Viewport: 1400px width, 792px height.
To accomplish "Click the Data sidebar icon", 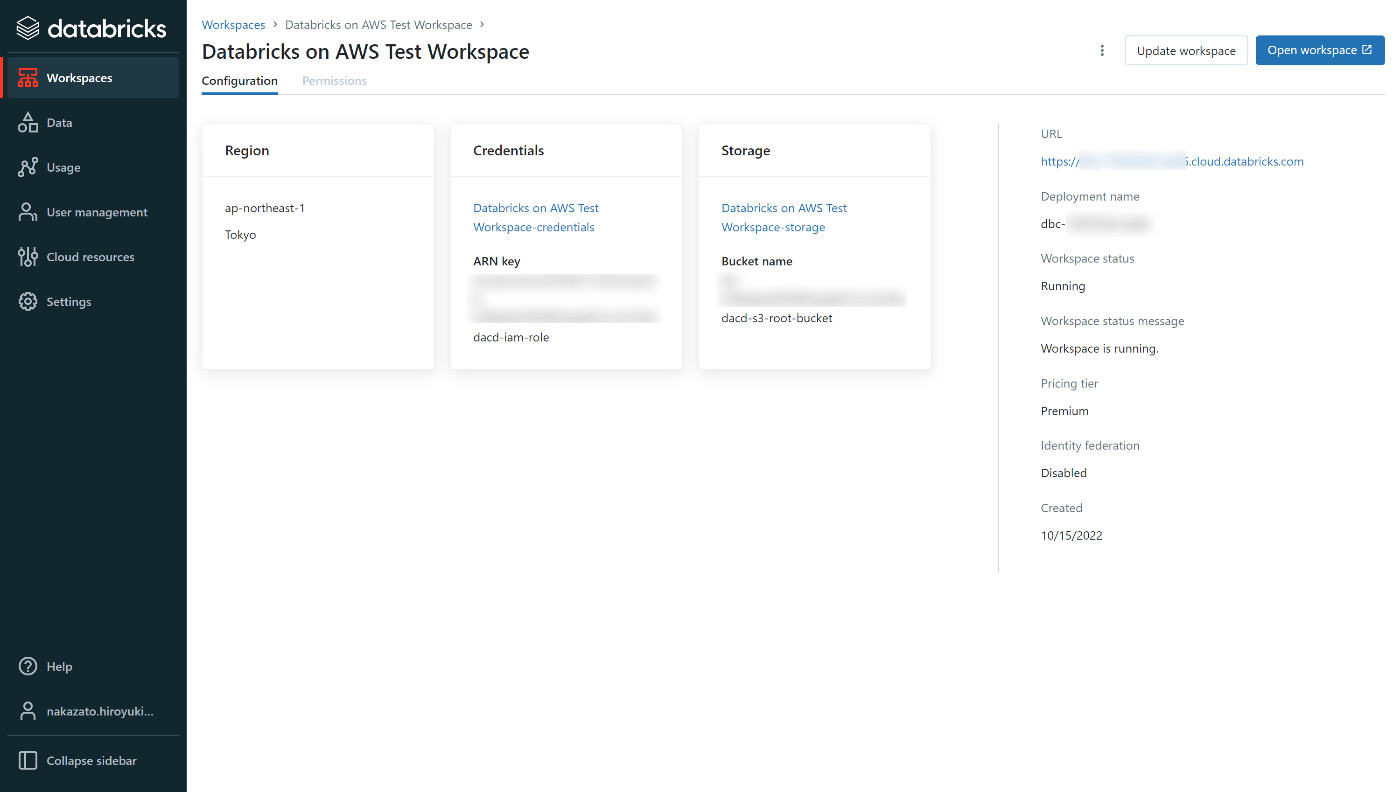I will point(28,123).
